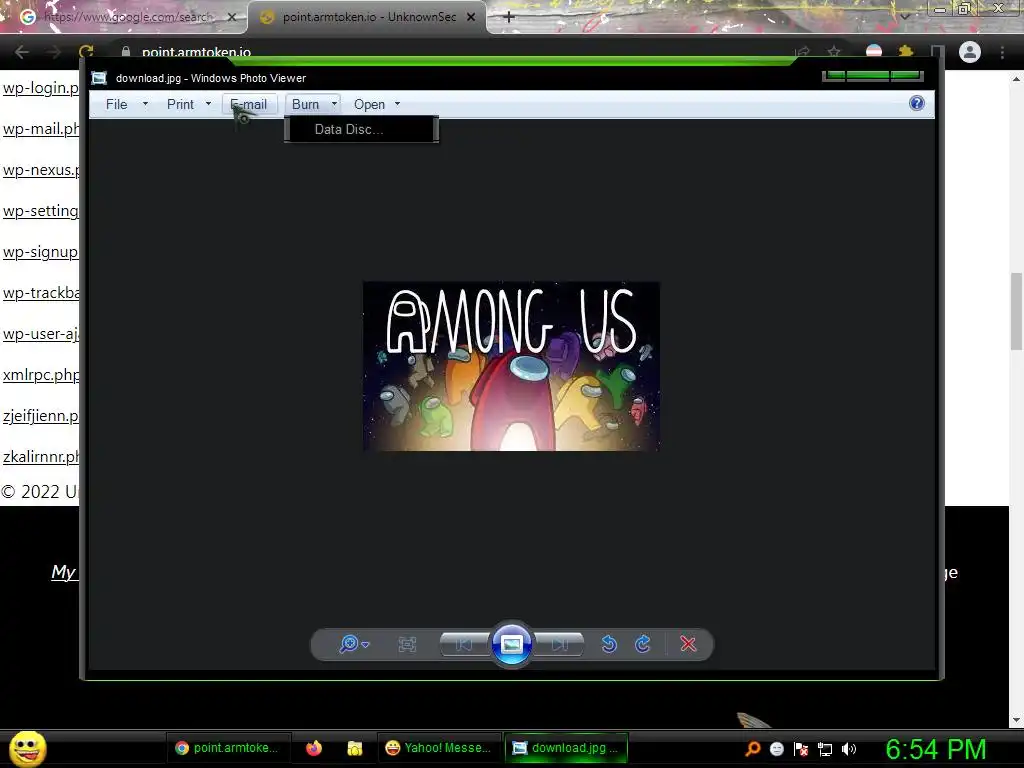Click the action center flag icon
Viewport: 1024px width, 768px height.
point(801,749)
